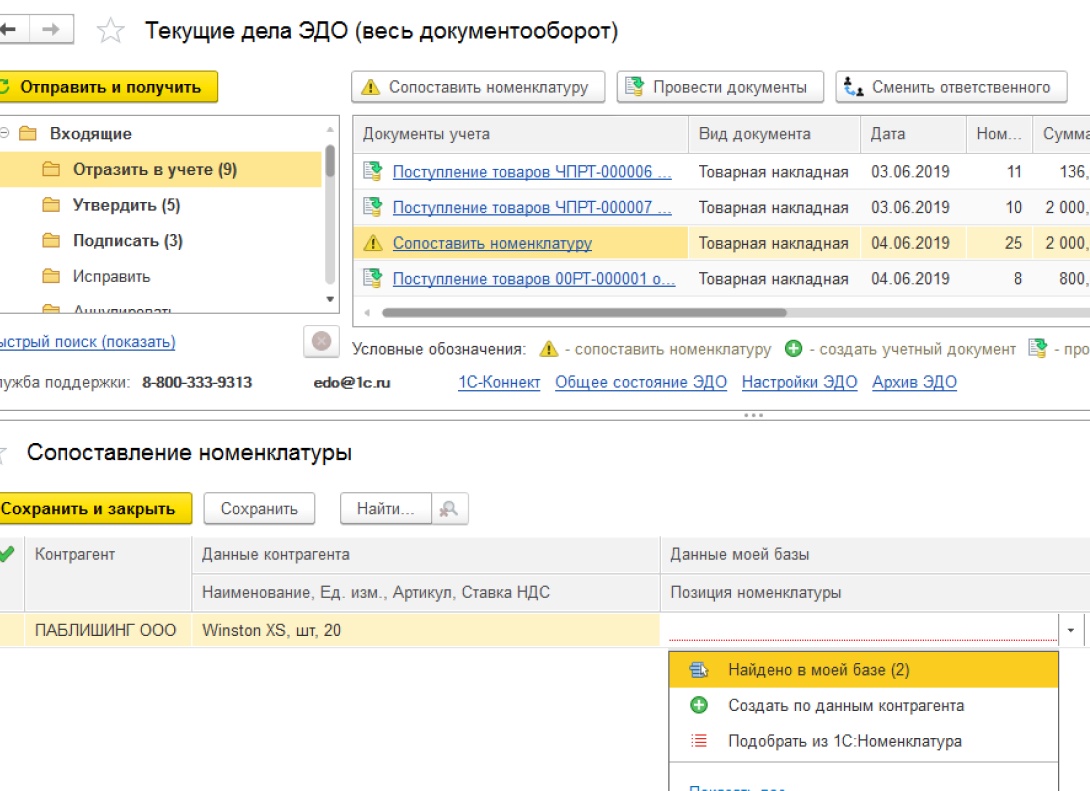
Task: Star the Текущие дела ЭДО page as favorite
Action: (111, 31)
